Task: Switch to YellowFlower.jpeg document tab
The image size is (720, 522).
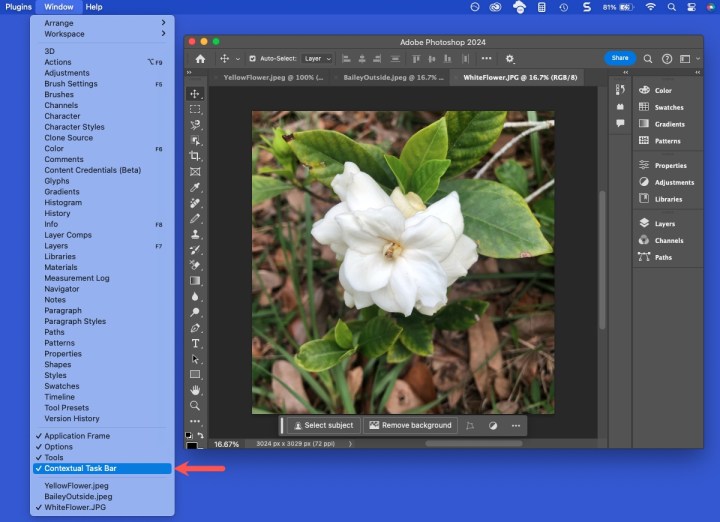Action: [x=272, y=78]
